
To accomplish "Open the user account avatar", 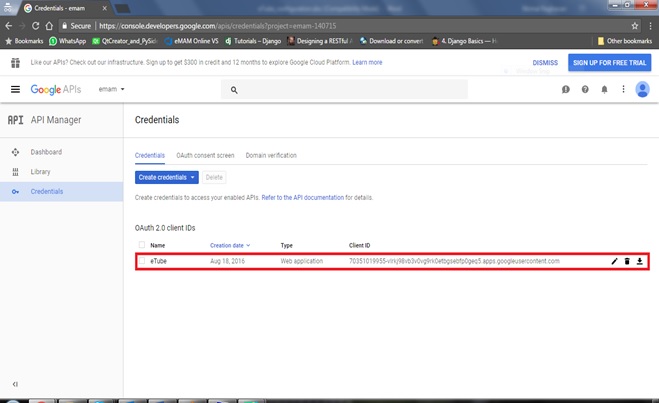I will click(x=642, y=89).
